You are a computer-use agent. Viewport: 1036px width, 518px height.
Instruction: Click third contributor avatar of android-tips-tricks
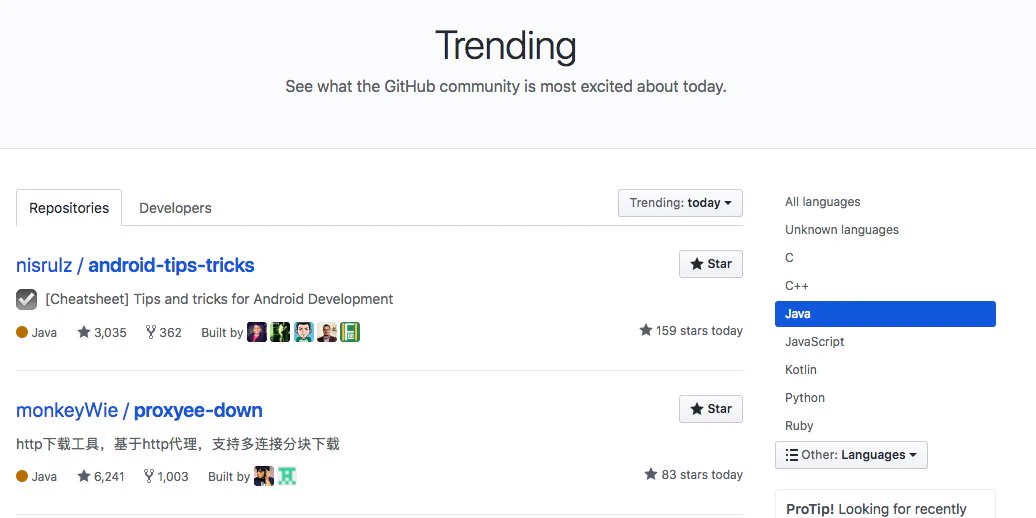(303, 332)
